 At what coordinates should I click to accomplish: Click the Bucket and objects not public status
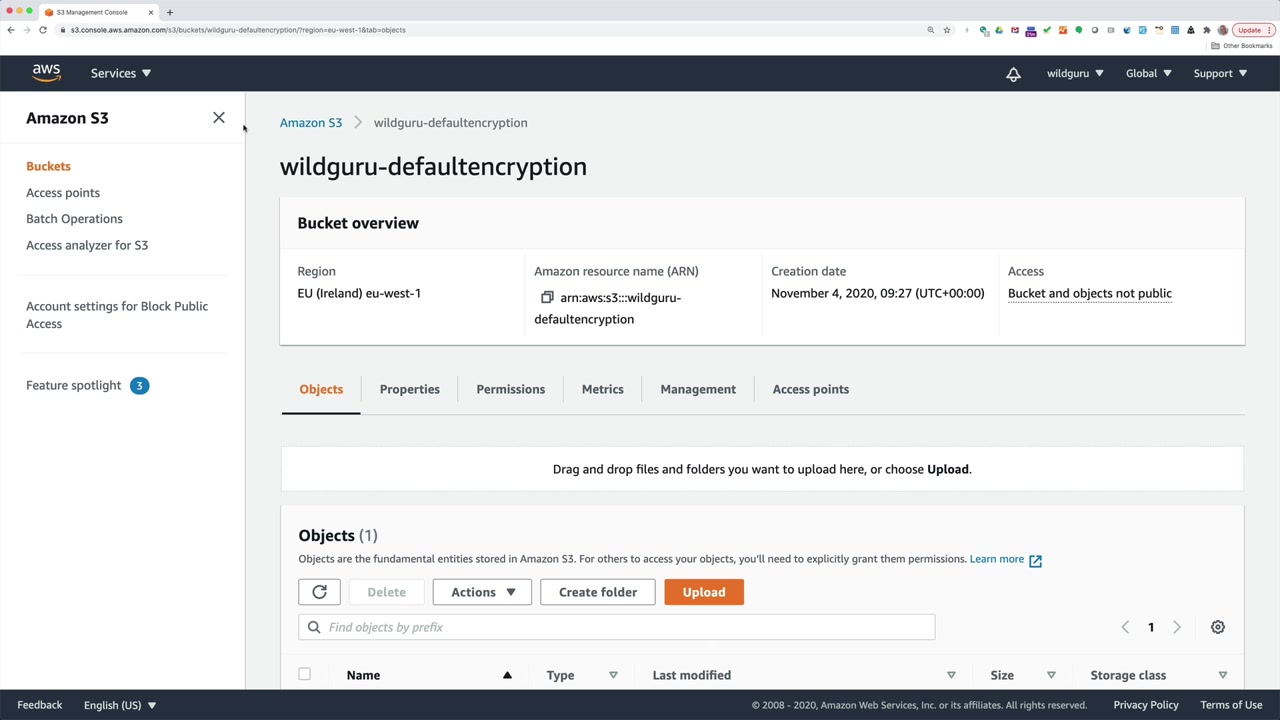[x=1090, y=293]
